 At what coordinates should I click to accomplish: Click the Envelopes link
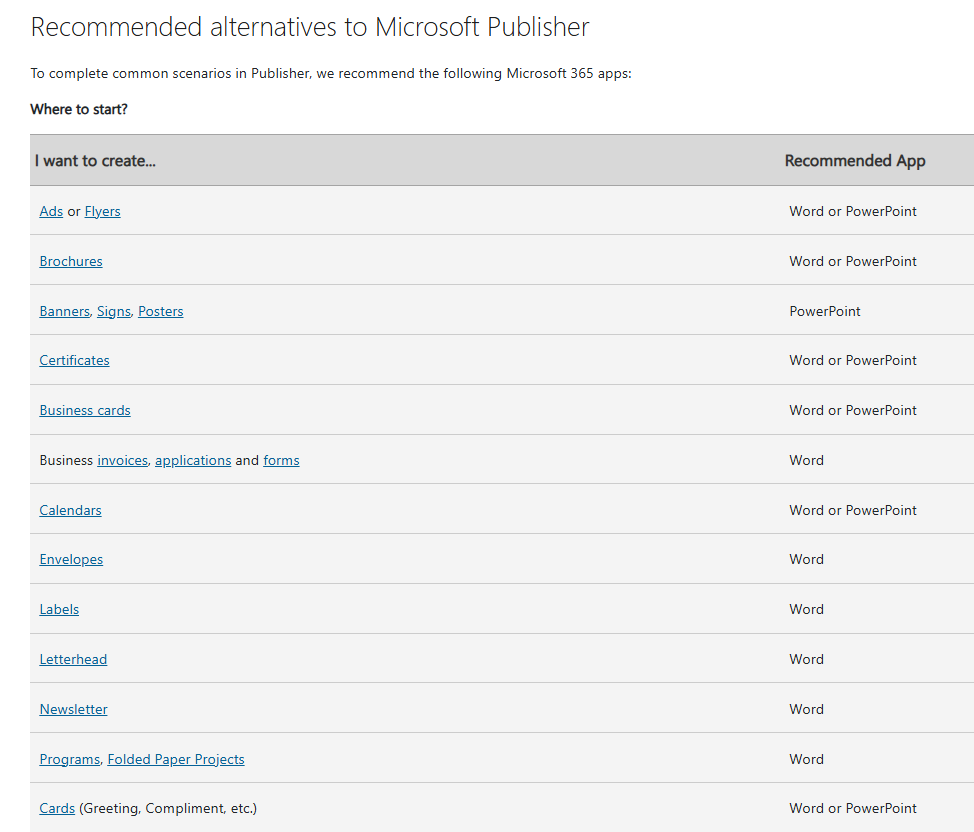coord(71,559)
